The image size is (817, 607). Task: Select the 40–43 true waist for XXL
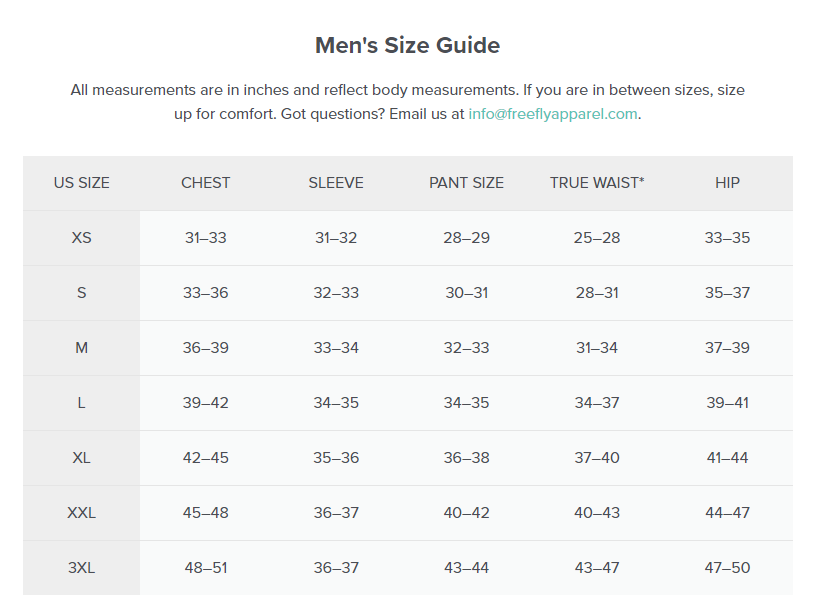[x=597, y=513]
